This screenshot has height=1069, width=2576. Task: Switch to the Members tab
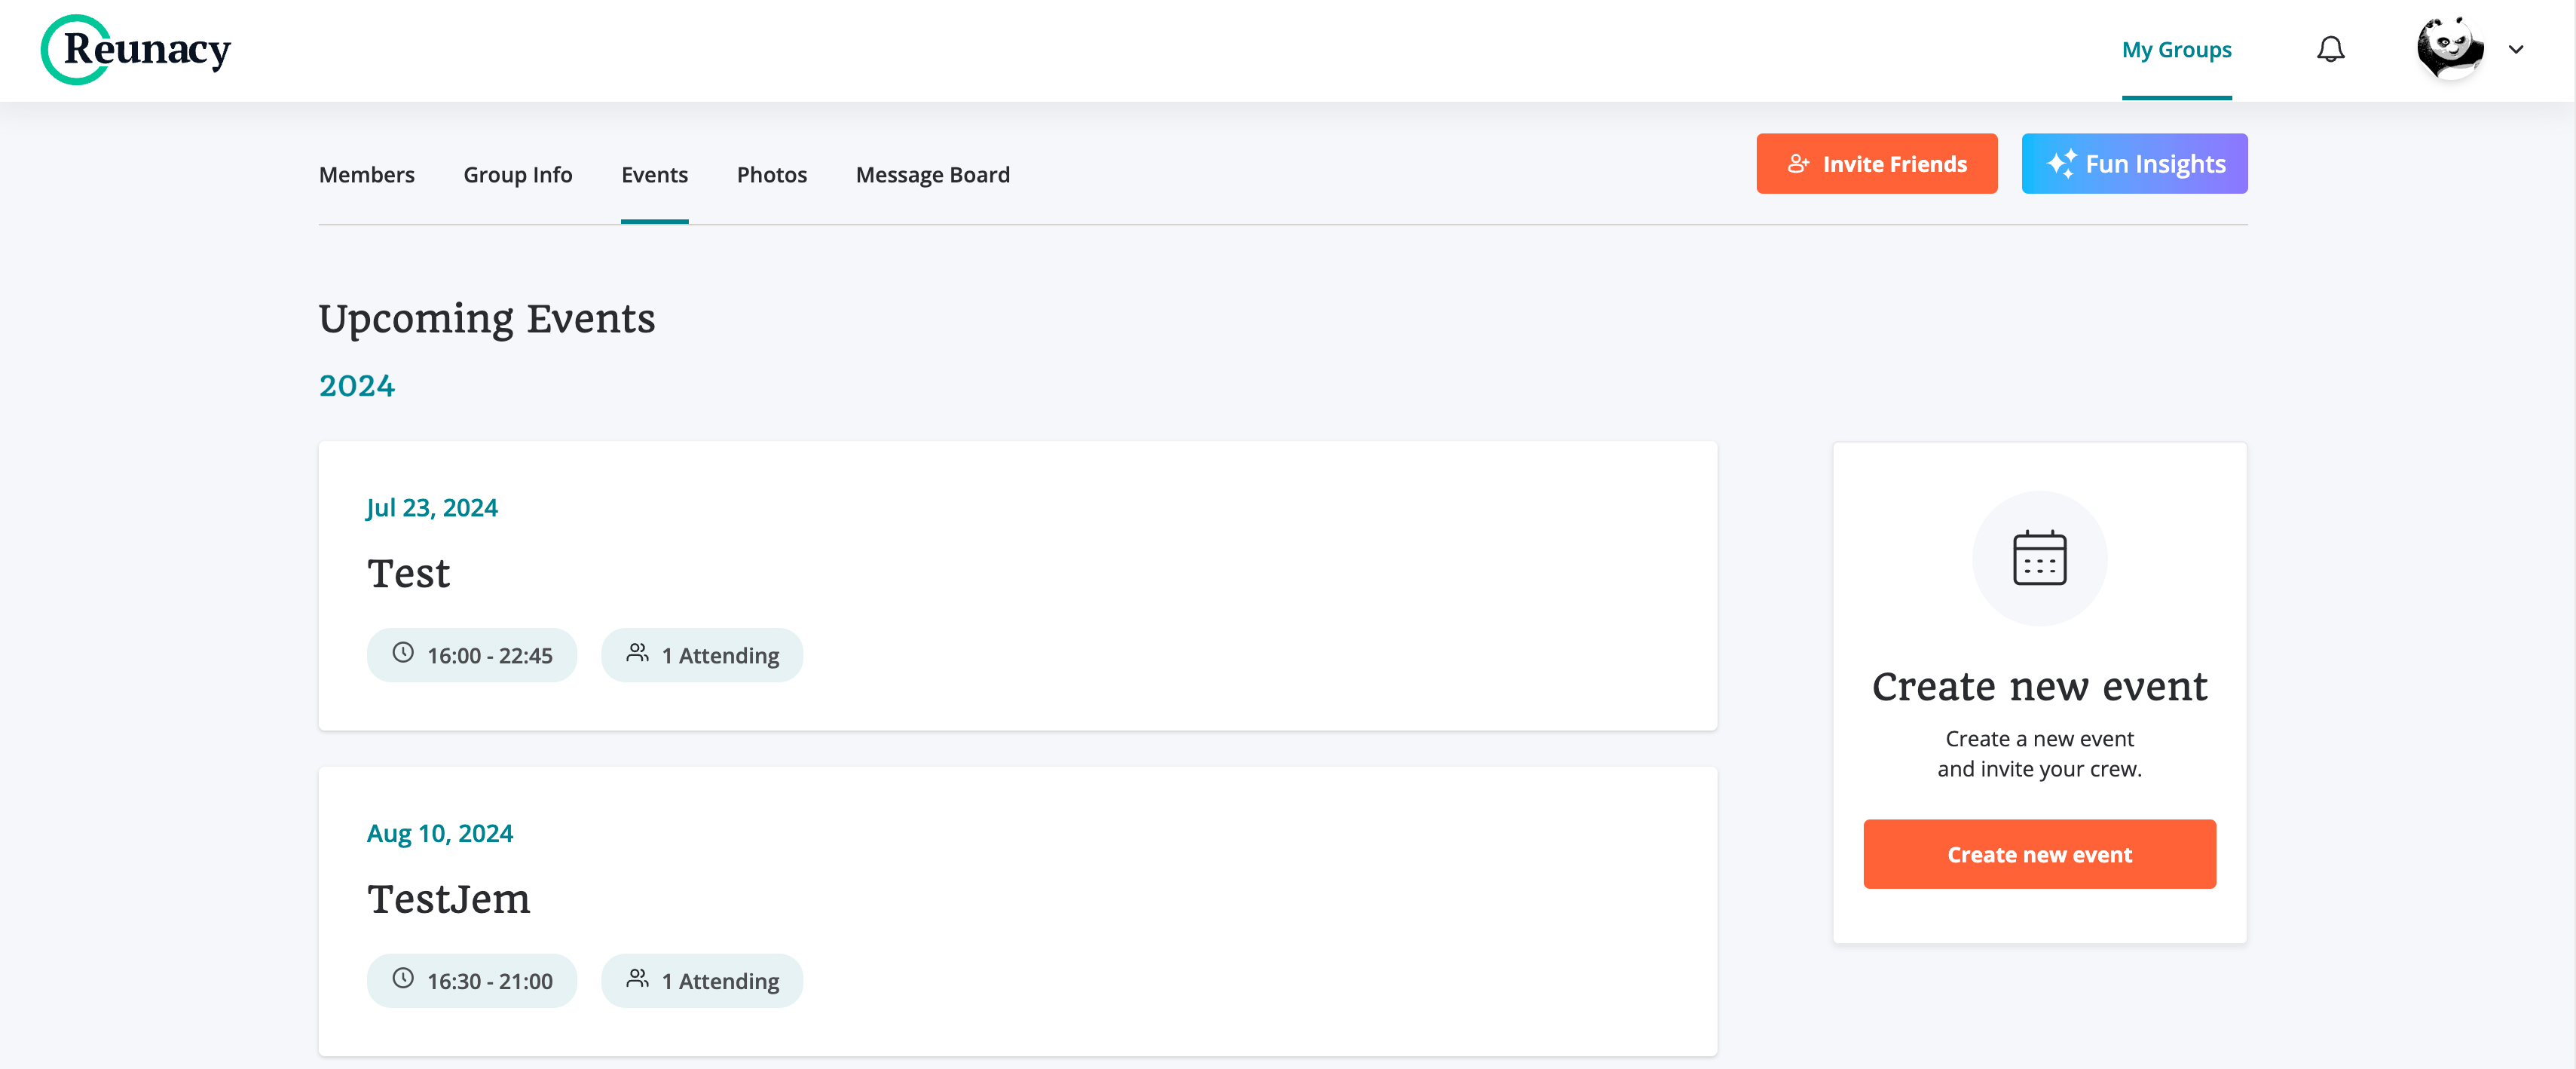[x=366, y=175]
